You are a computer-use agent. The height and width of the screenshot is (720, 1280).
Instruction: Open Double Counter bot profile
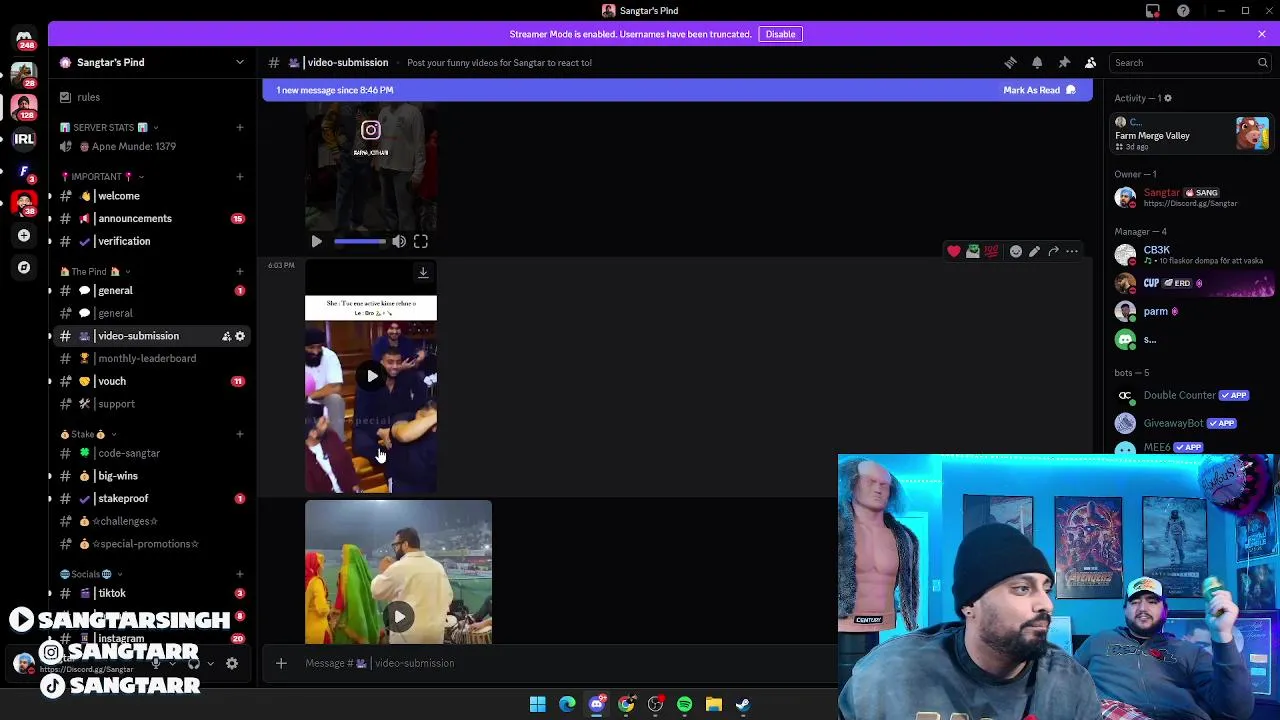(1191, 395)
